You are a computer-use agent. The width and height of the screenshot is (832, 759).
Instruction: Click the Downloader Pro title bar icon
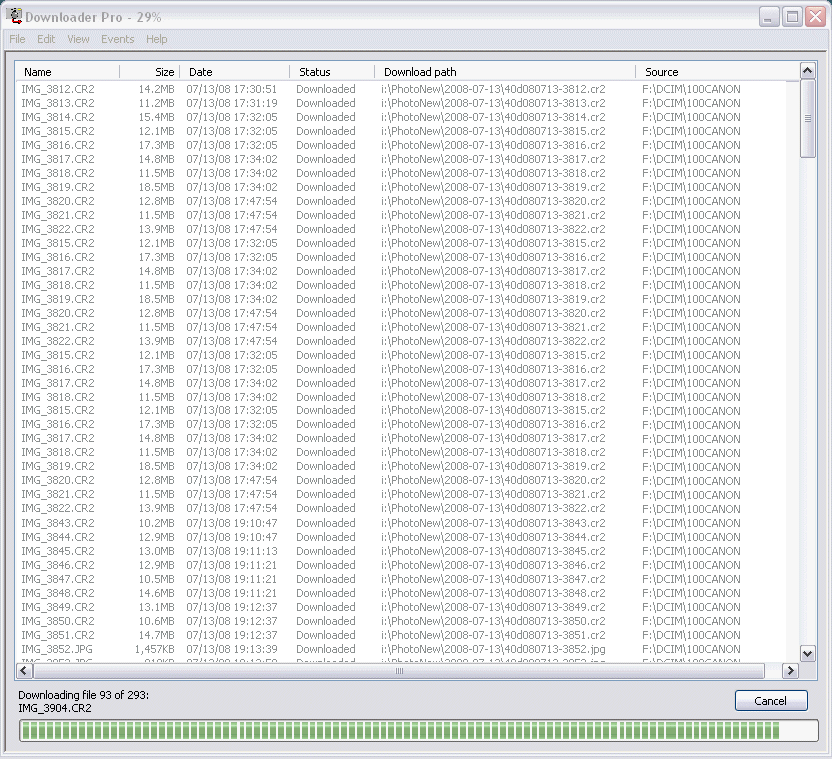15,17
